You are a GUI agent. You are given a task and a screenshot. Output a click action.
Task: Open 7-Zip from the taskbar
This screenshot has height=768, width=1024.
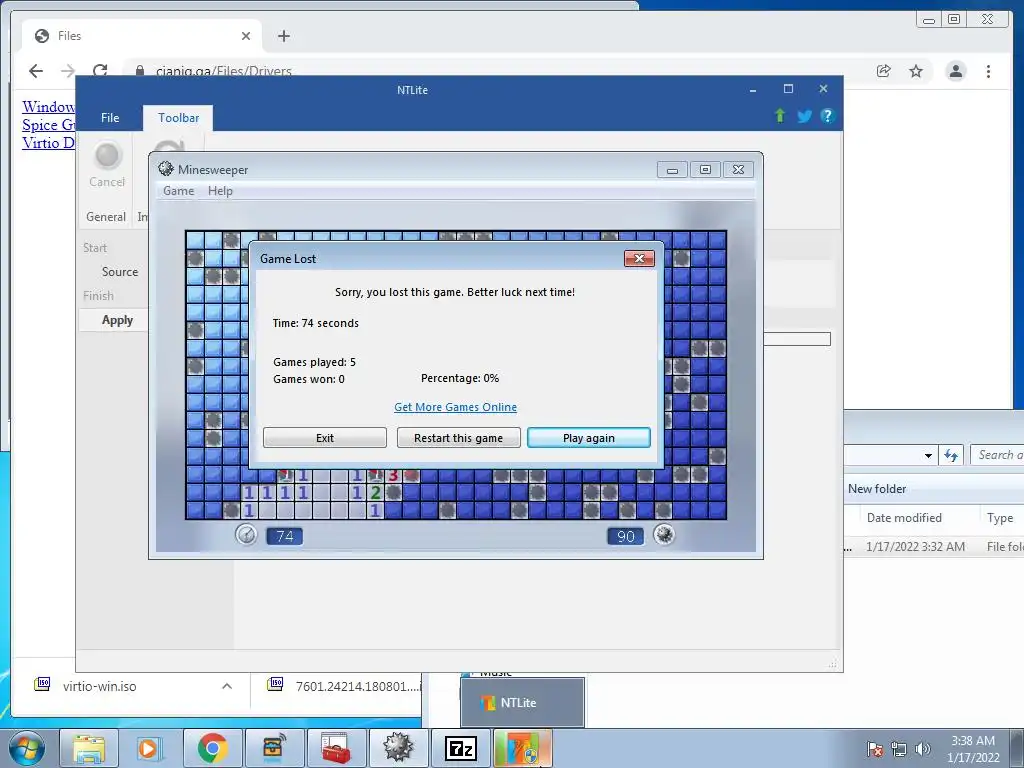[x=460, y=748]
